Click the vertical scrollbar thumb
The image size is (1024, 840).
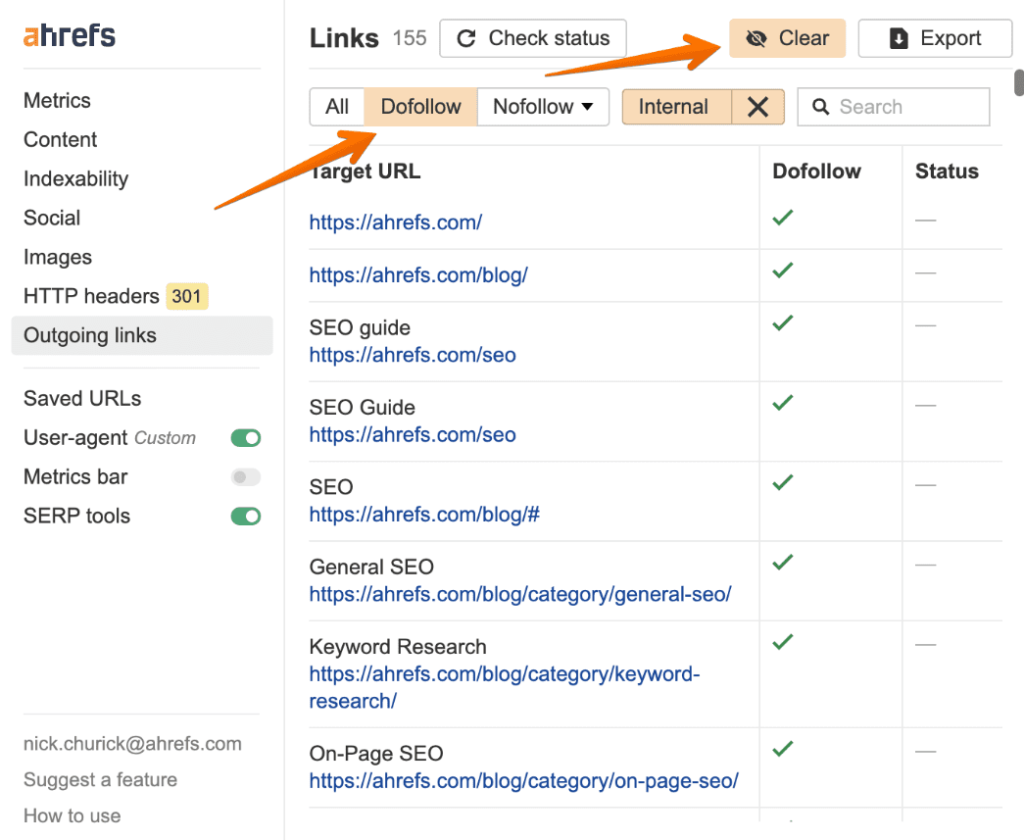click(1019, 84)
